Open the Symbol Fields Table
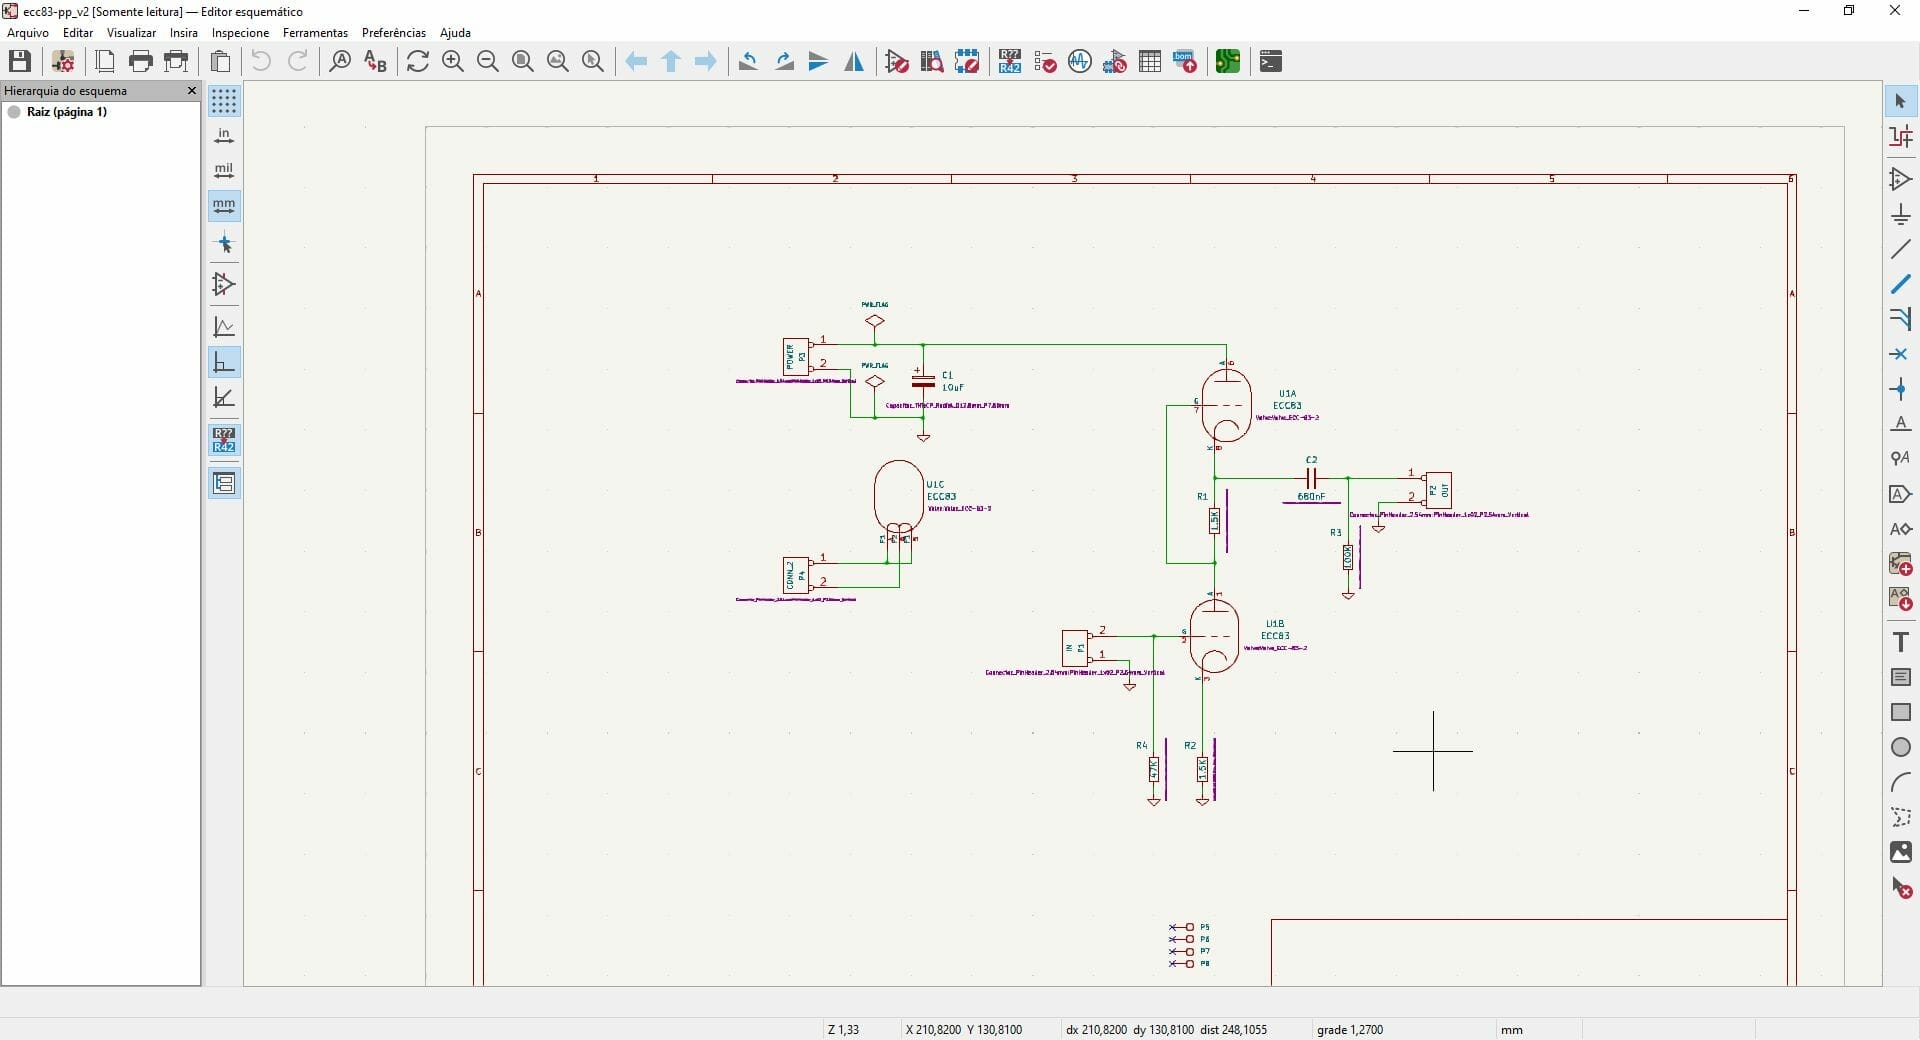 click(x=1151, y=61)
